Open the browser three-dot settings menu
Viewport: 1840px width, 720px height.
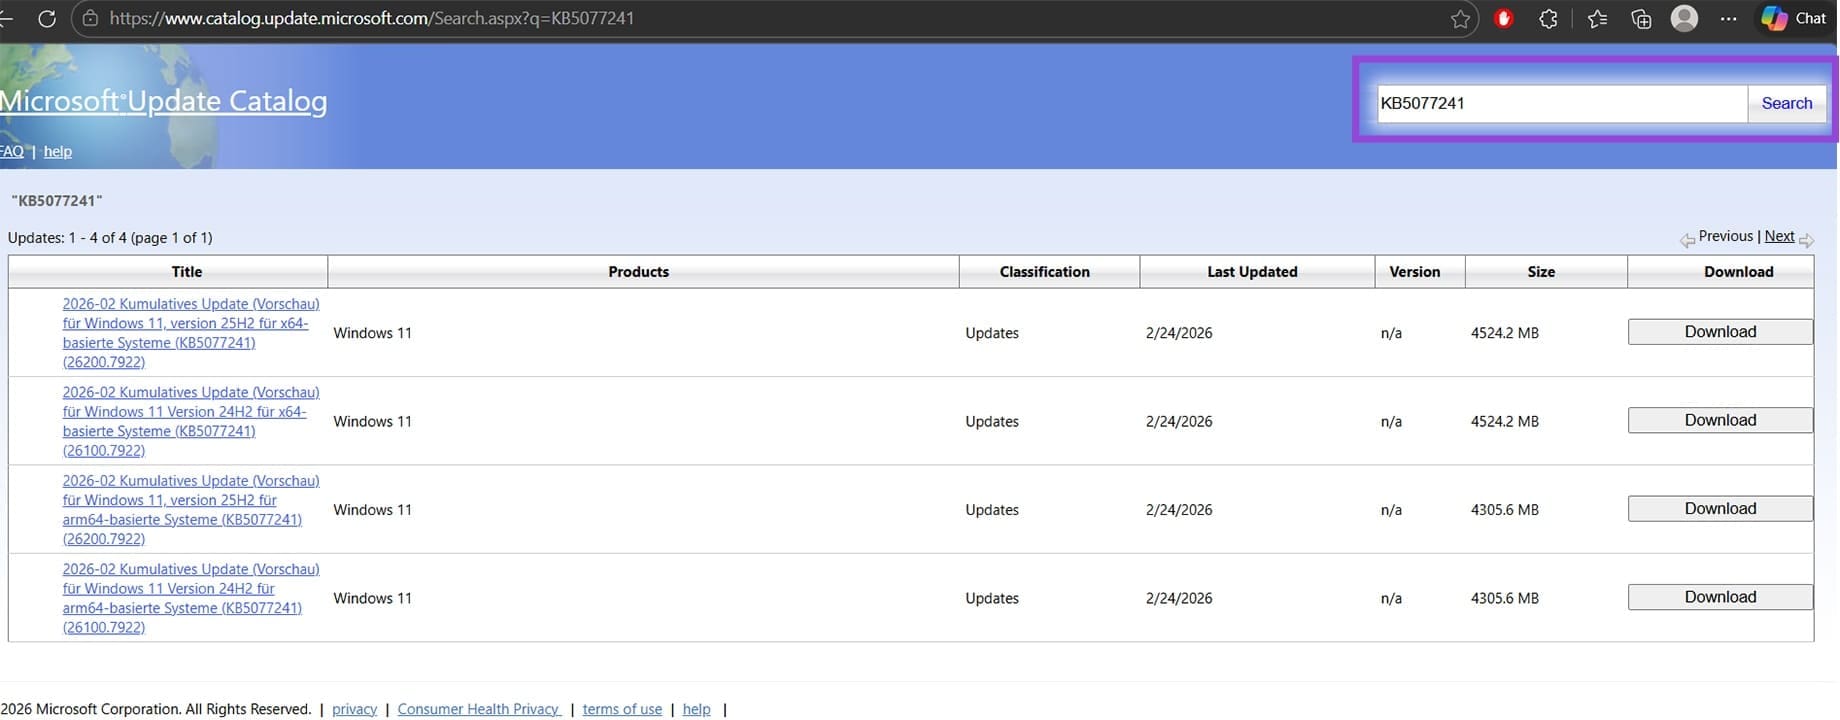pos(1728,19)
